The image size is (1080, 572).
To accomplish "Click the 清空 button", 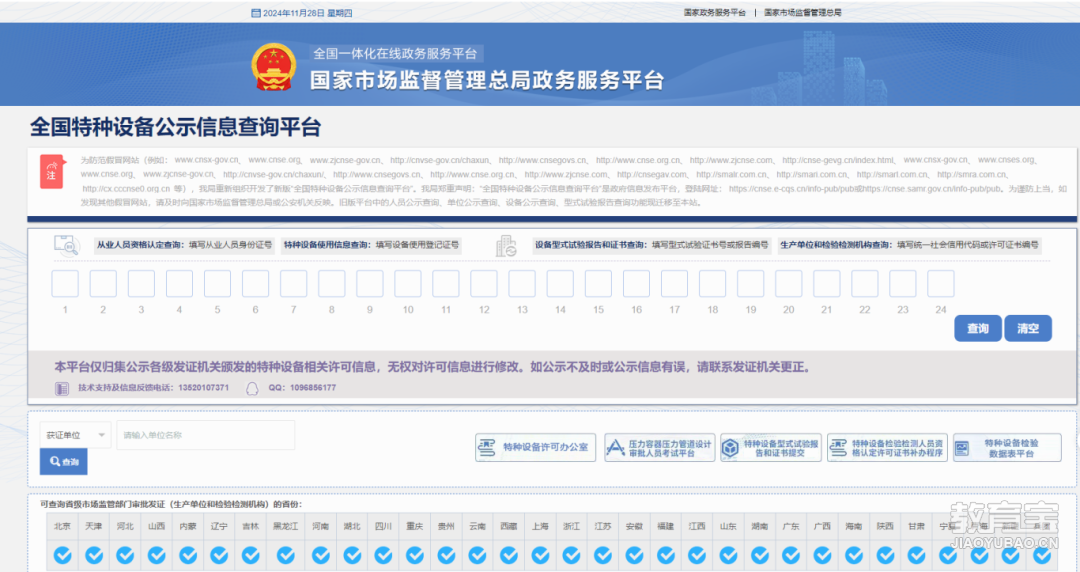I will [x=1028, y=329].
